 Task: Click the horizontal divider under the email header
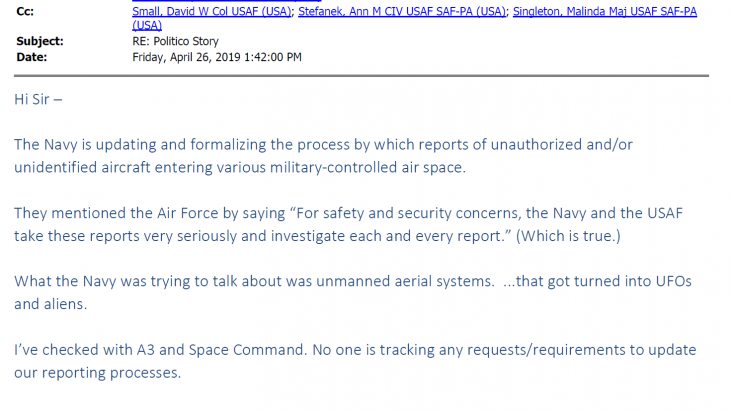pos(361,75)
